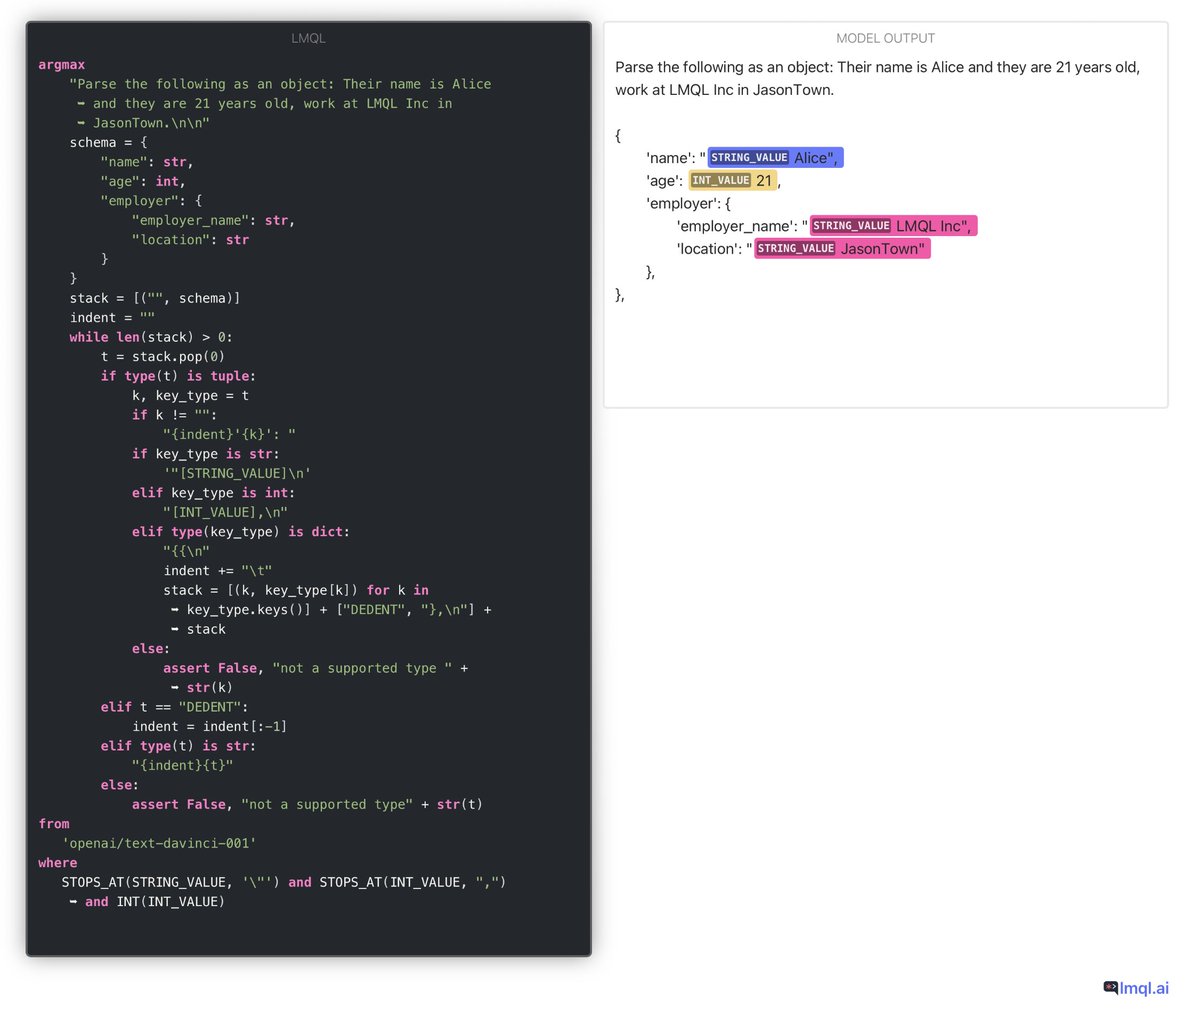Click the blue STRING_VALUE tag before Alice
This screenshot has height=1018, width=1200.
click(749, 157)
